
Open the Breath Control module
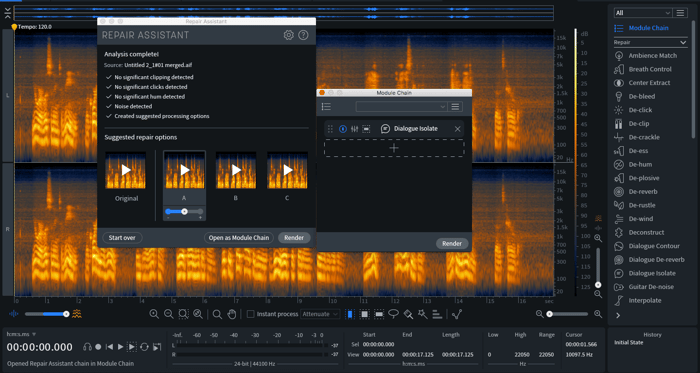650,69
